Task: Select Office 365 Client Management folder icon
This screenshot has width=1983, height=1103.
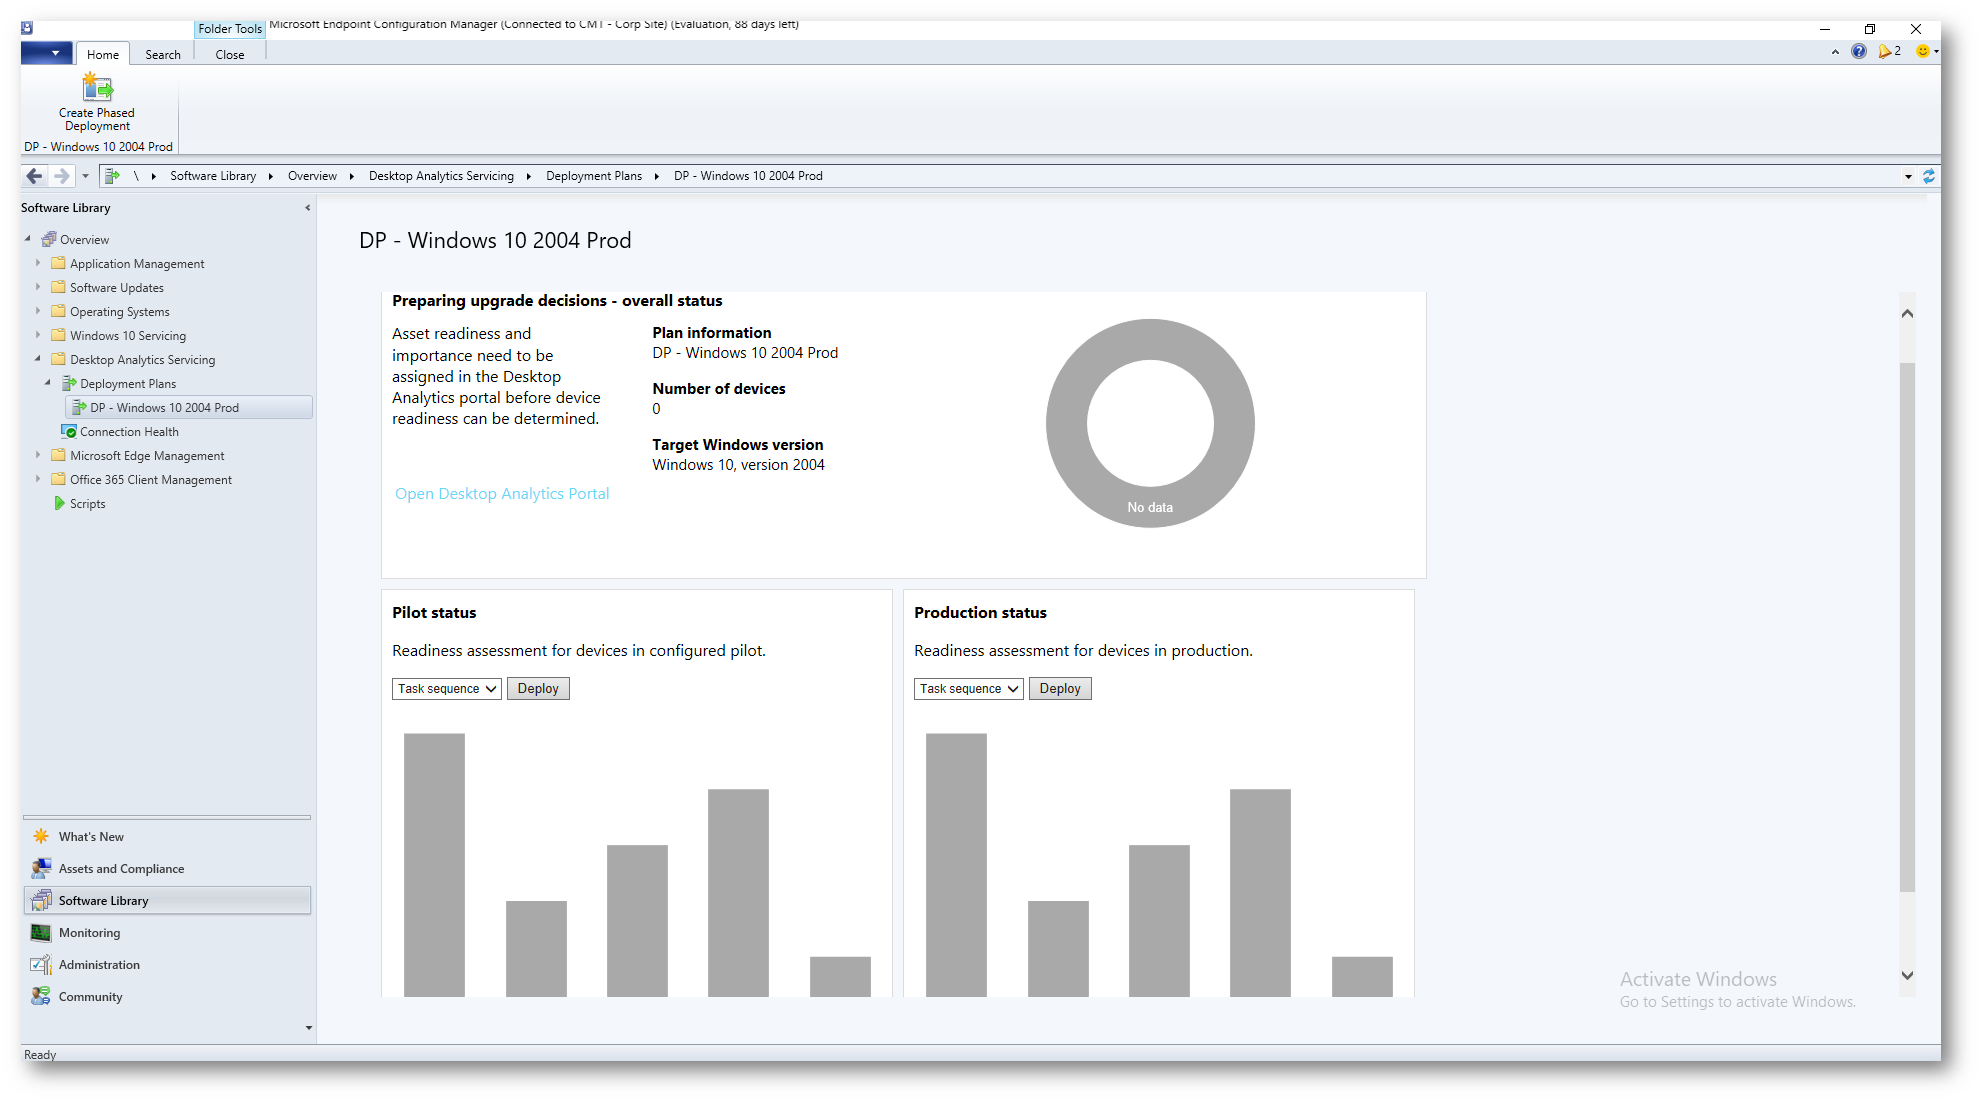Action: (x=58, y=479)
